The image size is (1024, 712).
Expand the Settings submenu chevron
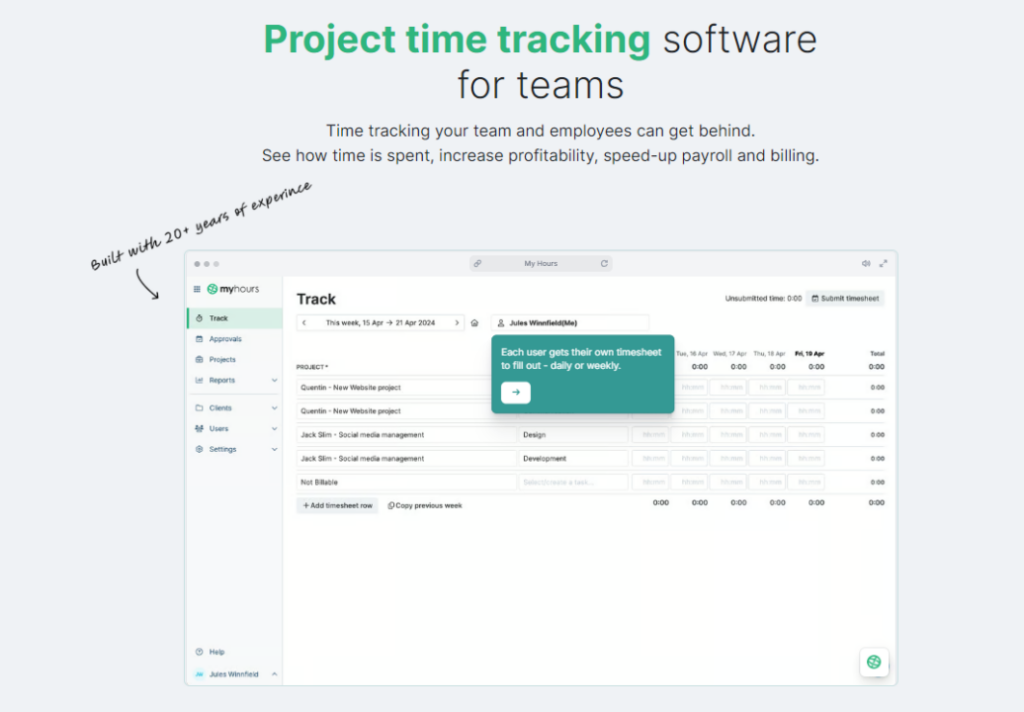[x=274, y=449]
